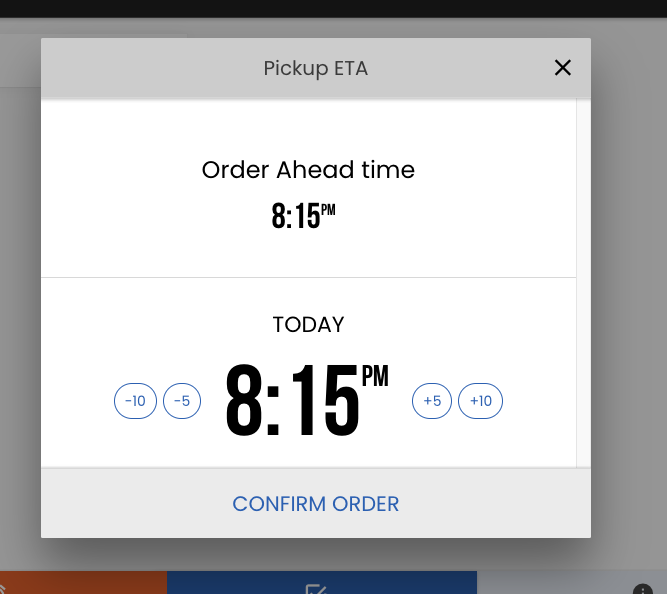This screenshot has height=594, width=667.
Task: Click the Pickup ETA dialog title
Action: [x=316, y=68]
